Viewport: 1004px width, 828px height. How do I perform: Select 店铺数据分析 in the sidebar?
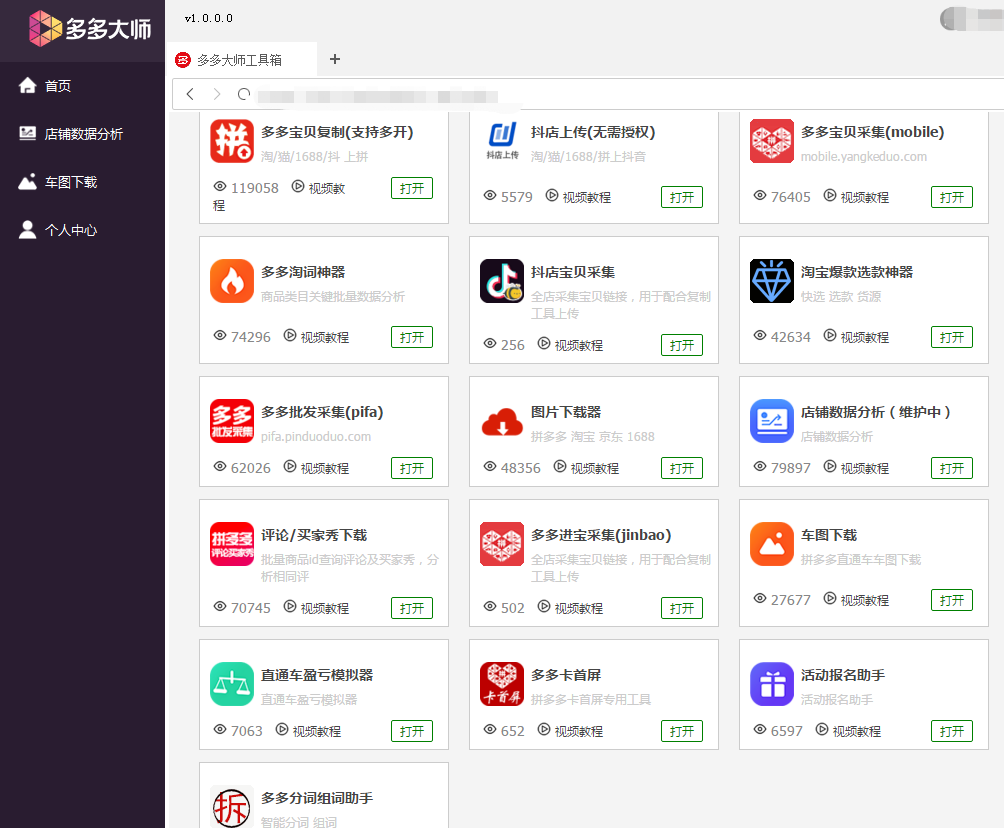[x=82, y=134]
